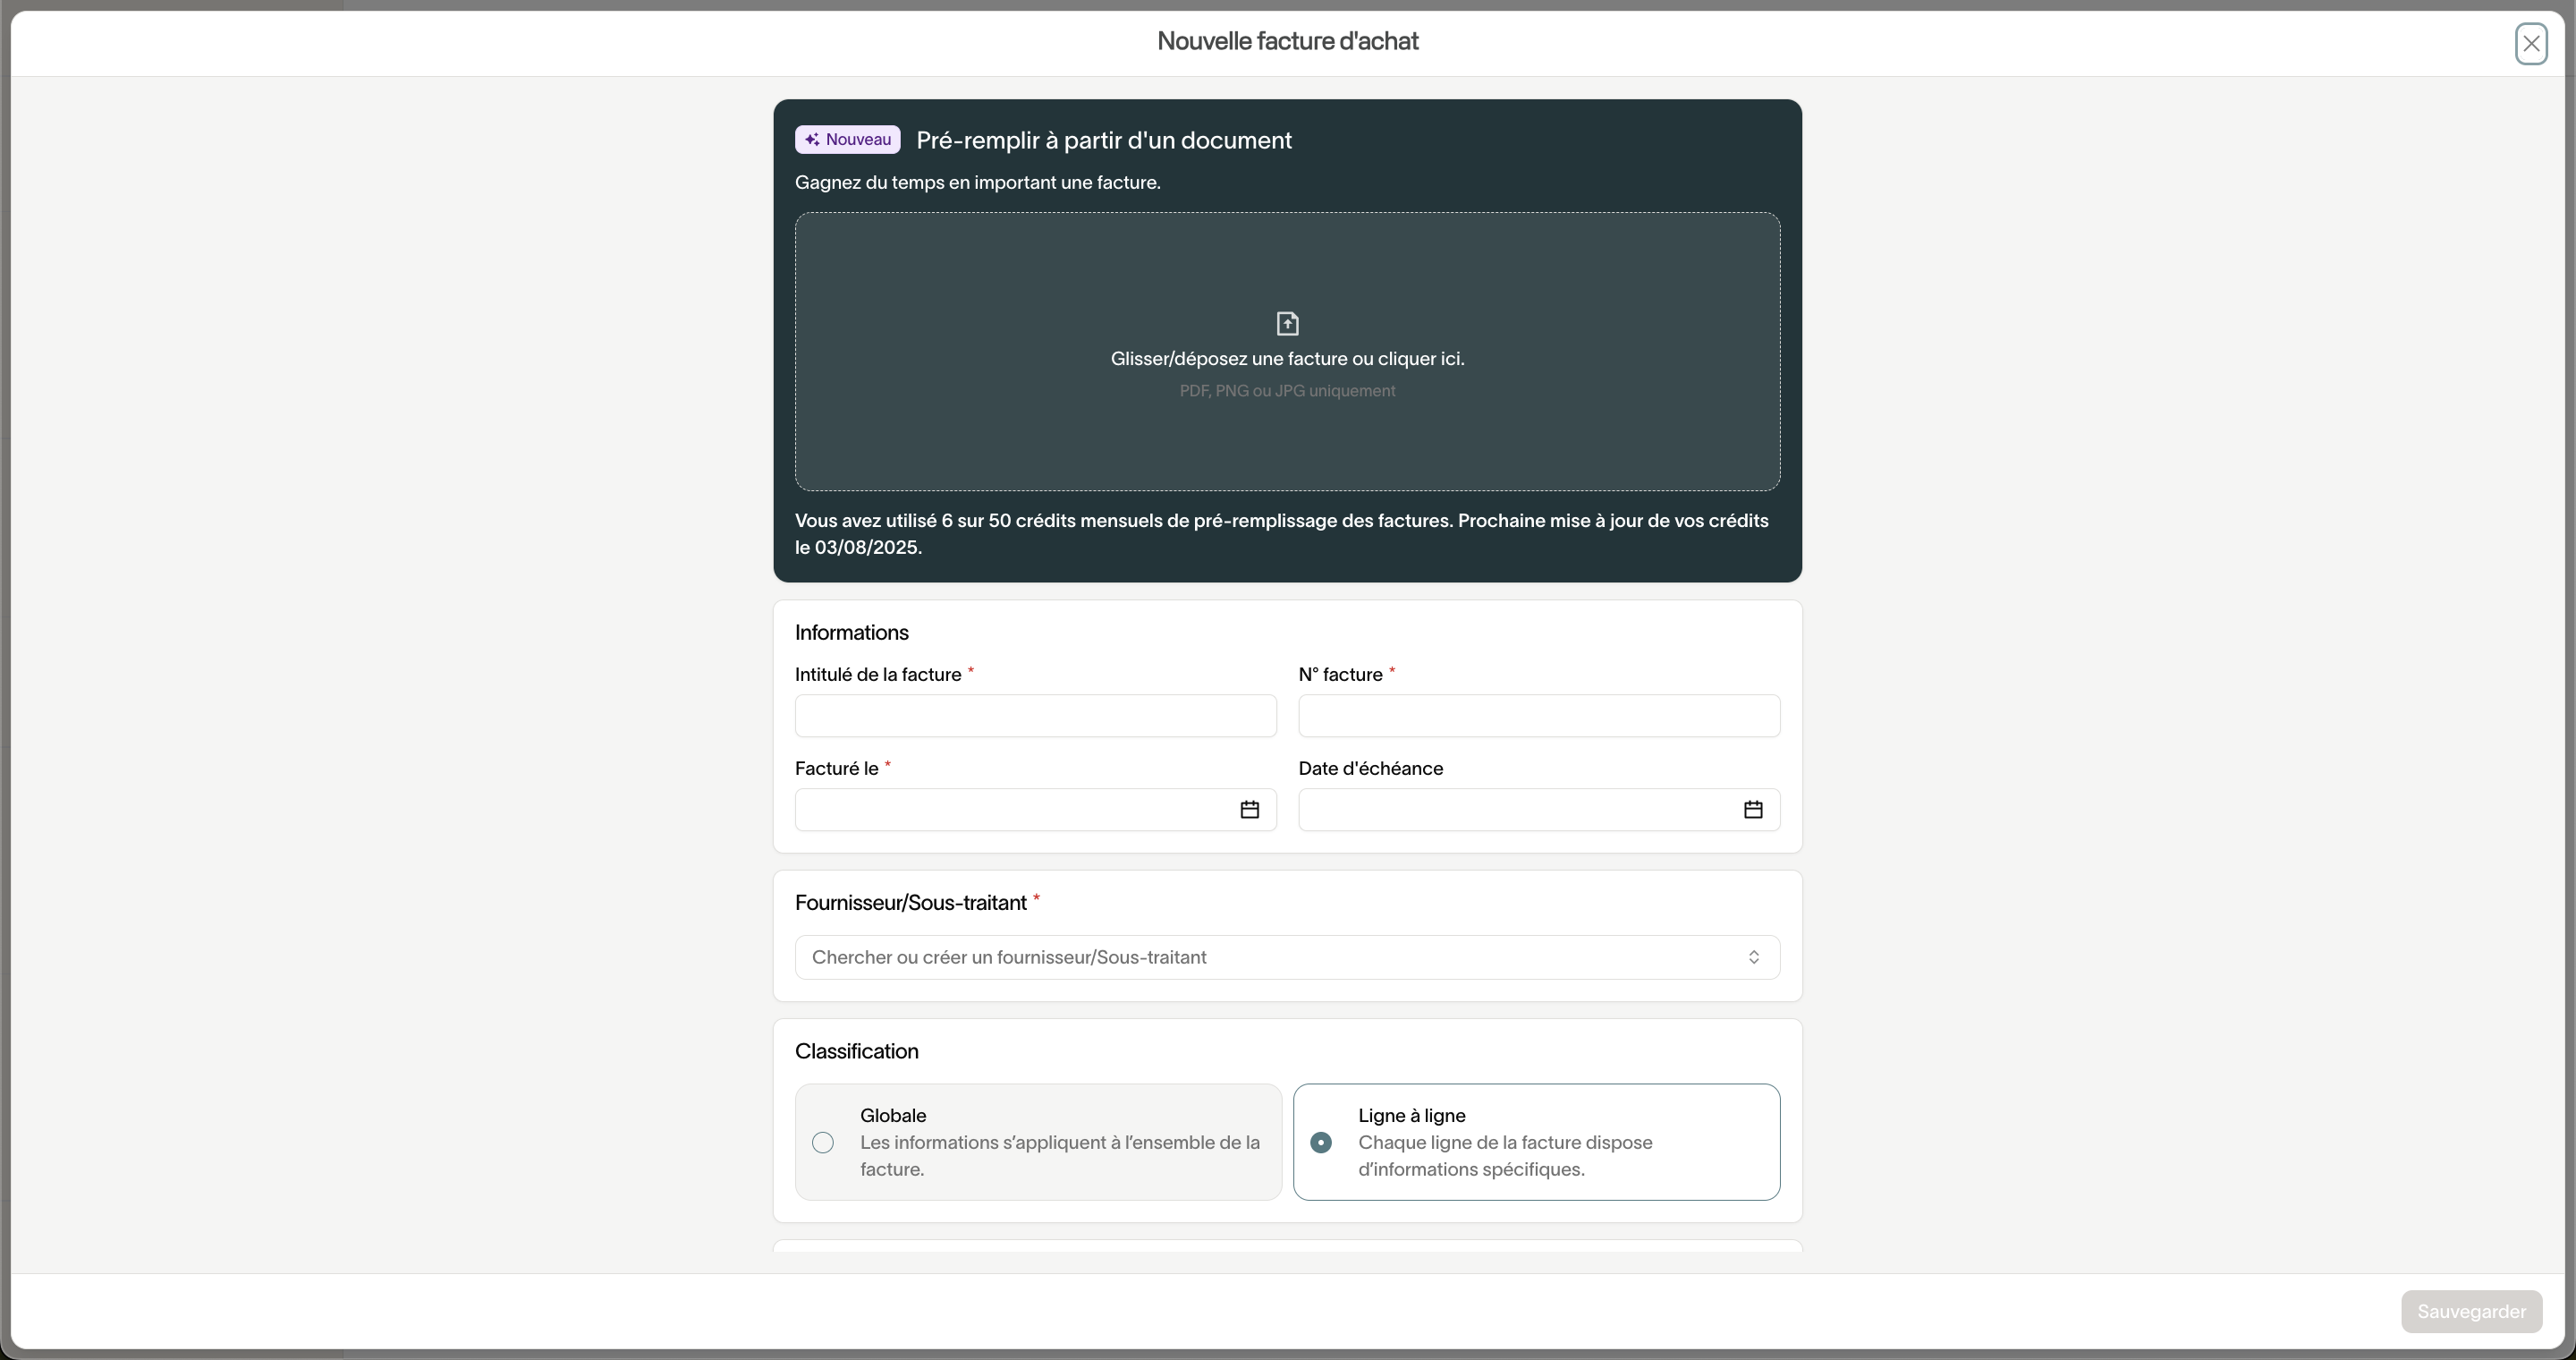Click 'PDF, PNG ou JPG uniquement' text
The image size is (2576, 1360).
click(1287, 391)
